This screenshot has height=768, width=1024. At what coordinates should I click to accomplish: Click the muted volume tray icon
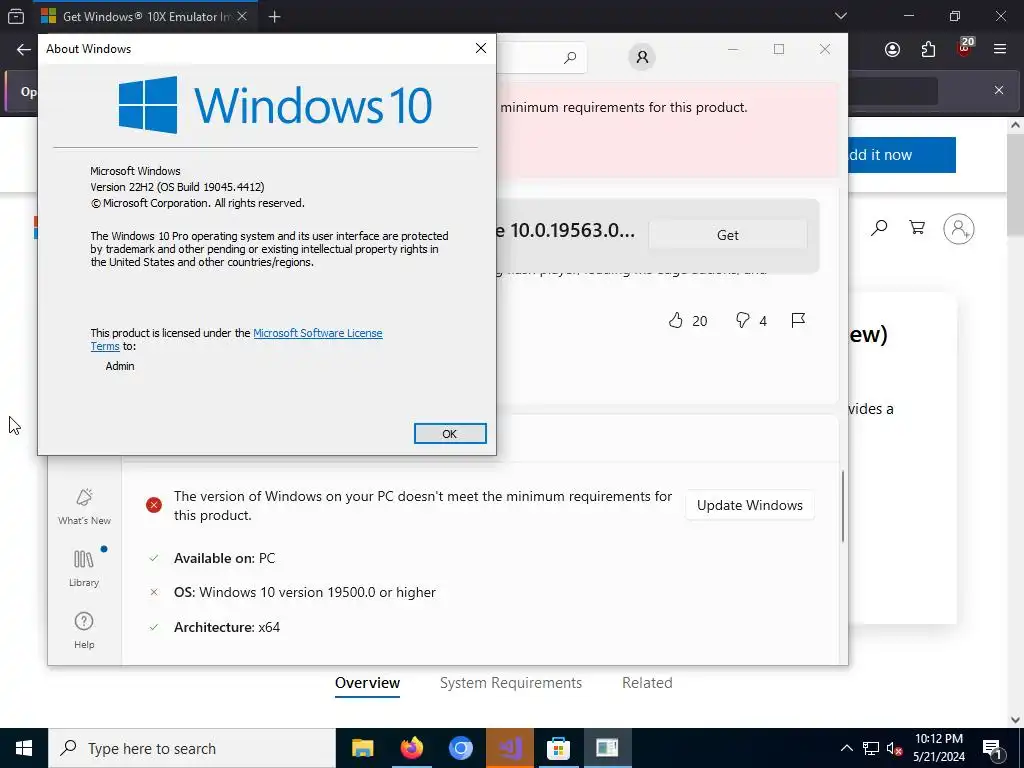894,748
